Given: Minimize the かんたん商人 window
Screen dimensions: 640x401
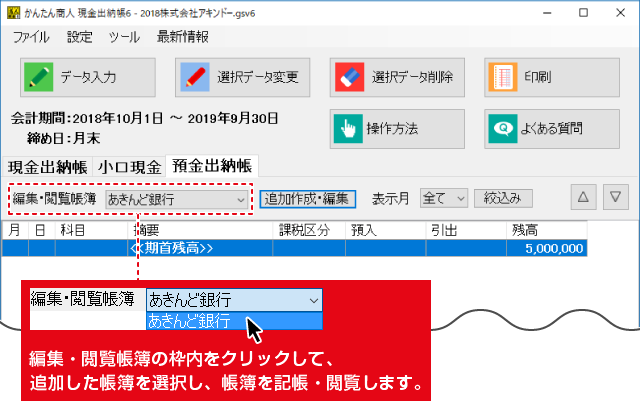Looking at the screenshot, I should pyautogui.click(x=547, y=13).
